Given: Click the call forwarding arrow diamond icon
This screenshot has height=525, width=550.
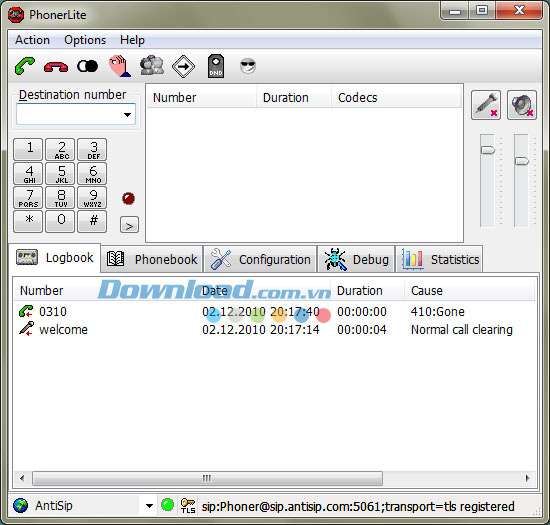Looking at the screenshot, I should (183, 66).
